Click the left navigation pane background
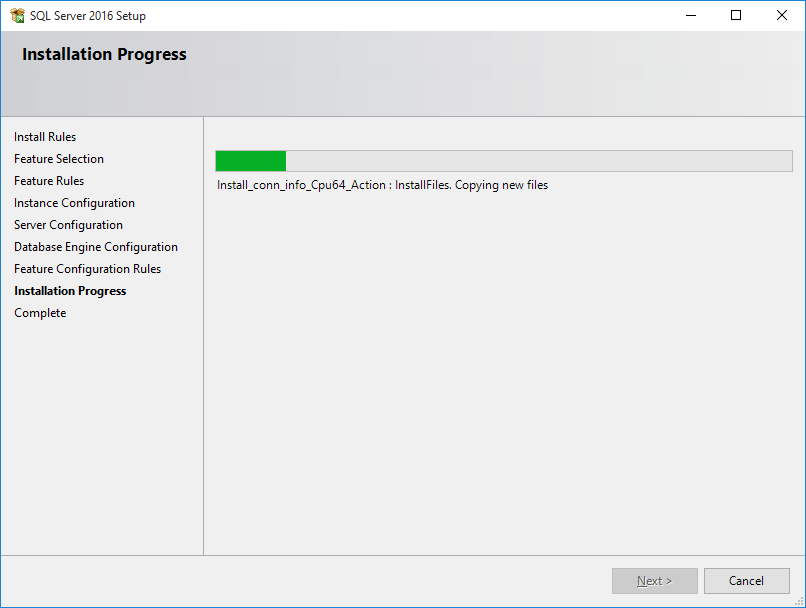806x608 pixels. point(100,420)
